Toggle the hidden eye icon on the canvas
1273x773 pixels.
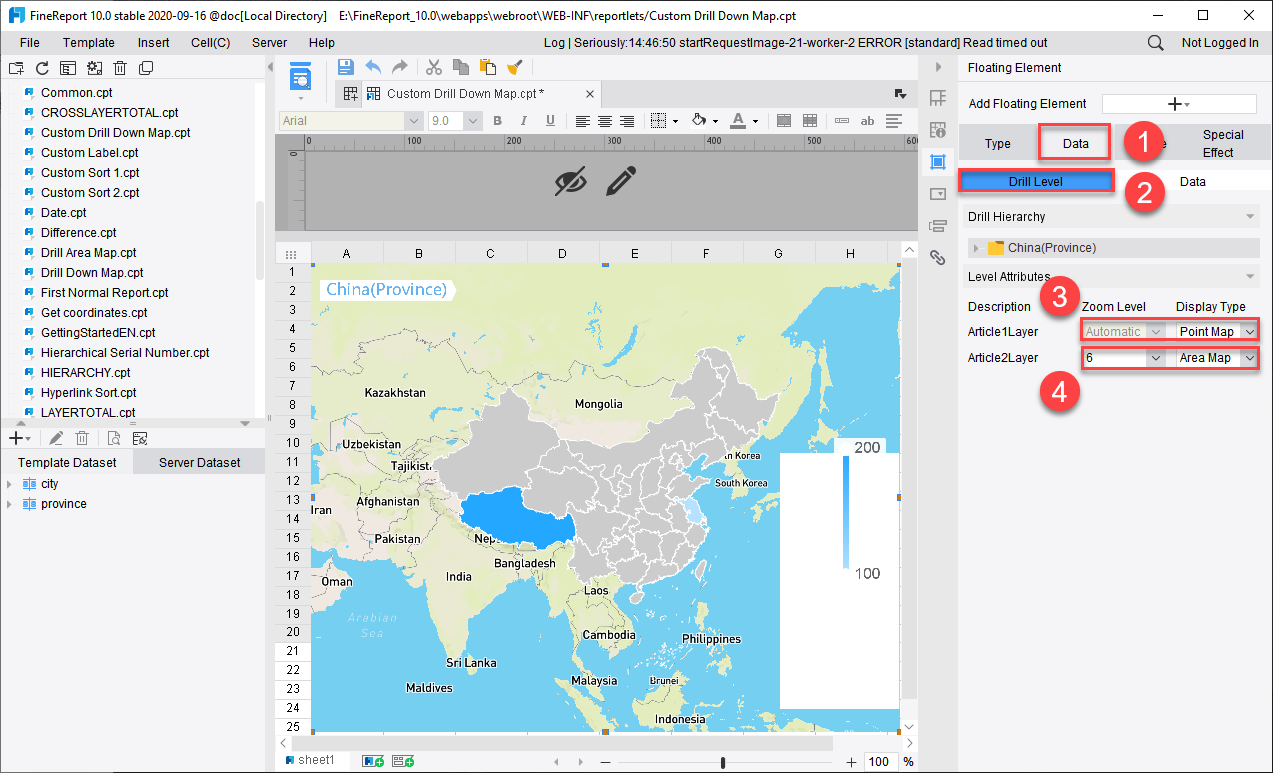point(571,181)
